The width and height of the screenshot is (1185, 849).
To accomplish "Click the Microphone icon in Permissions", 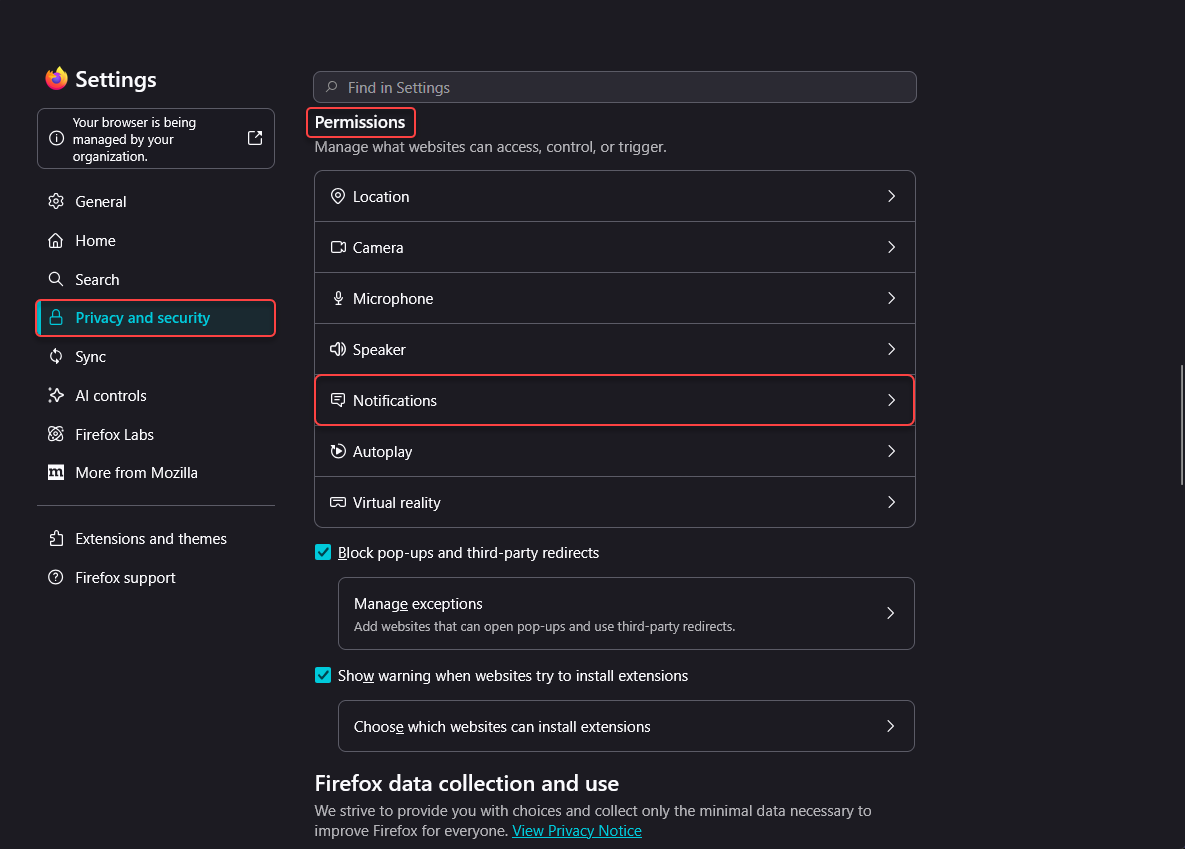I will 338,299.
